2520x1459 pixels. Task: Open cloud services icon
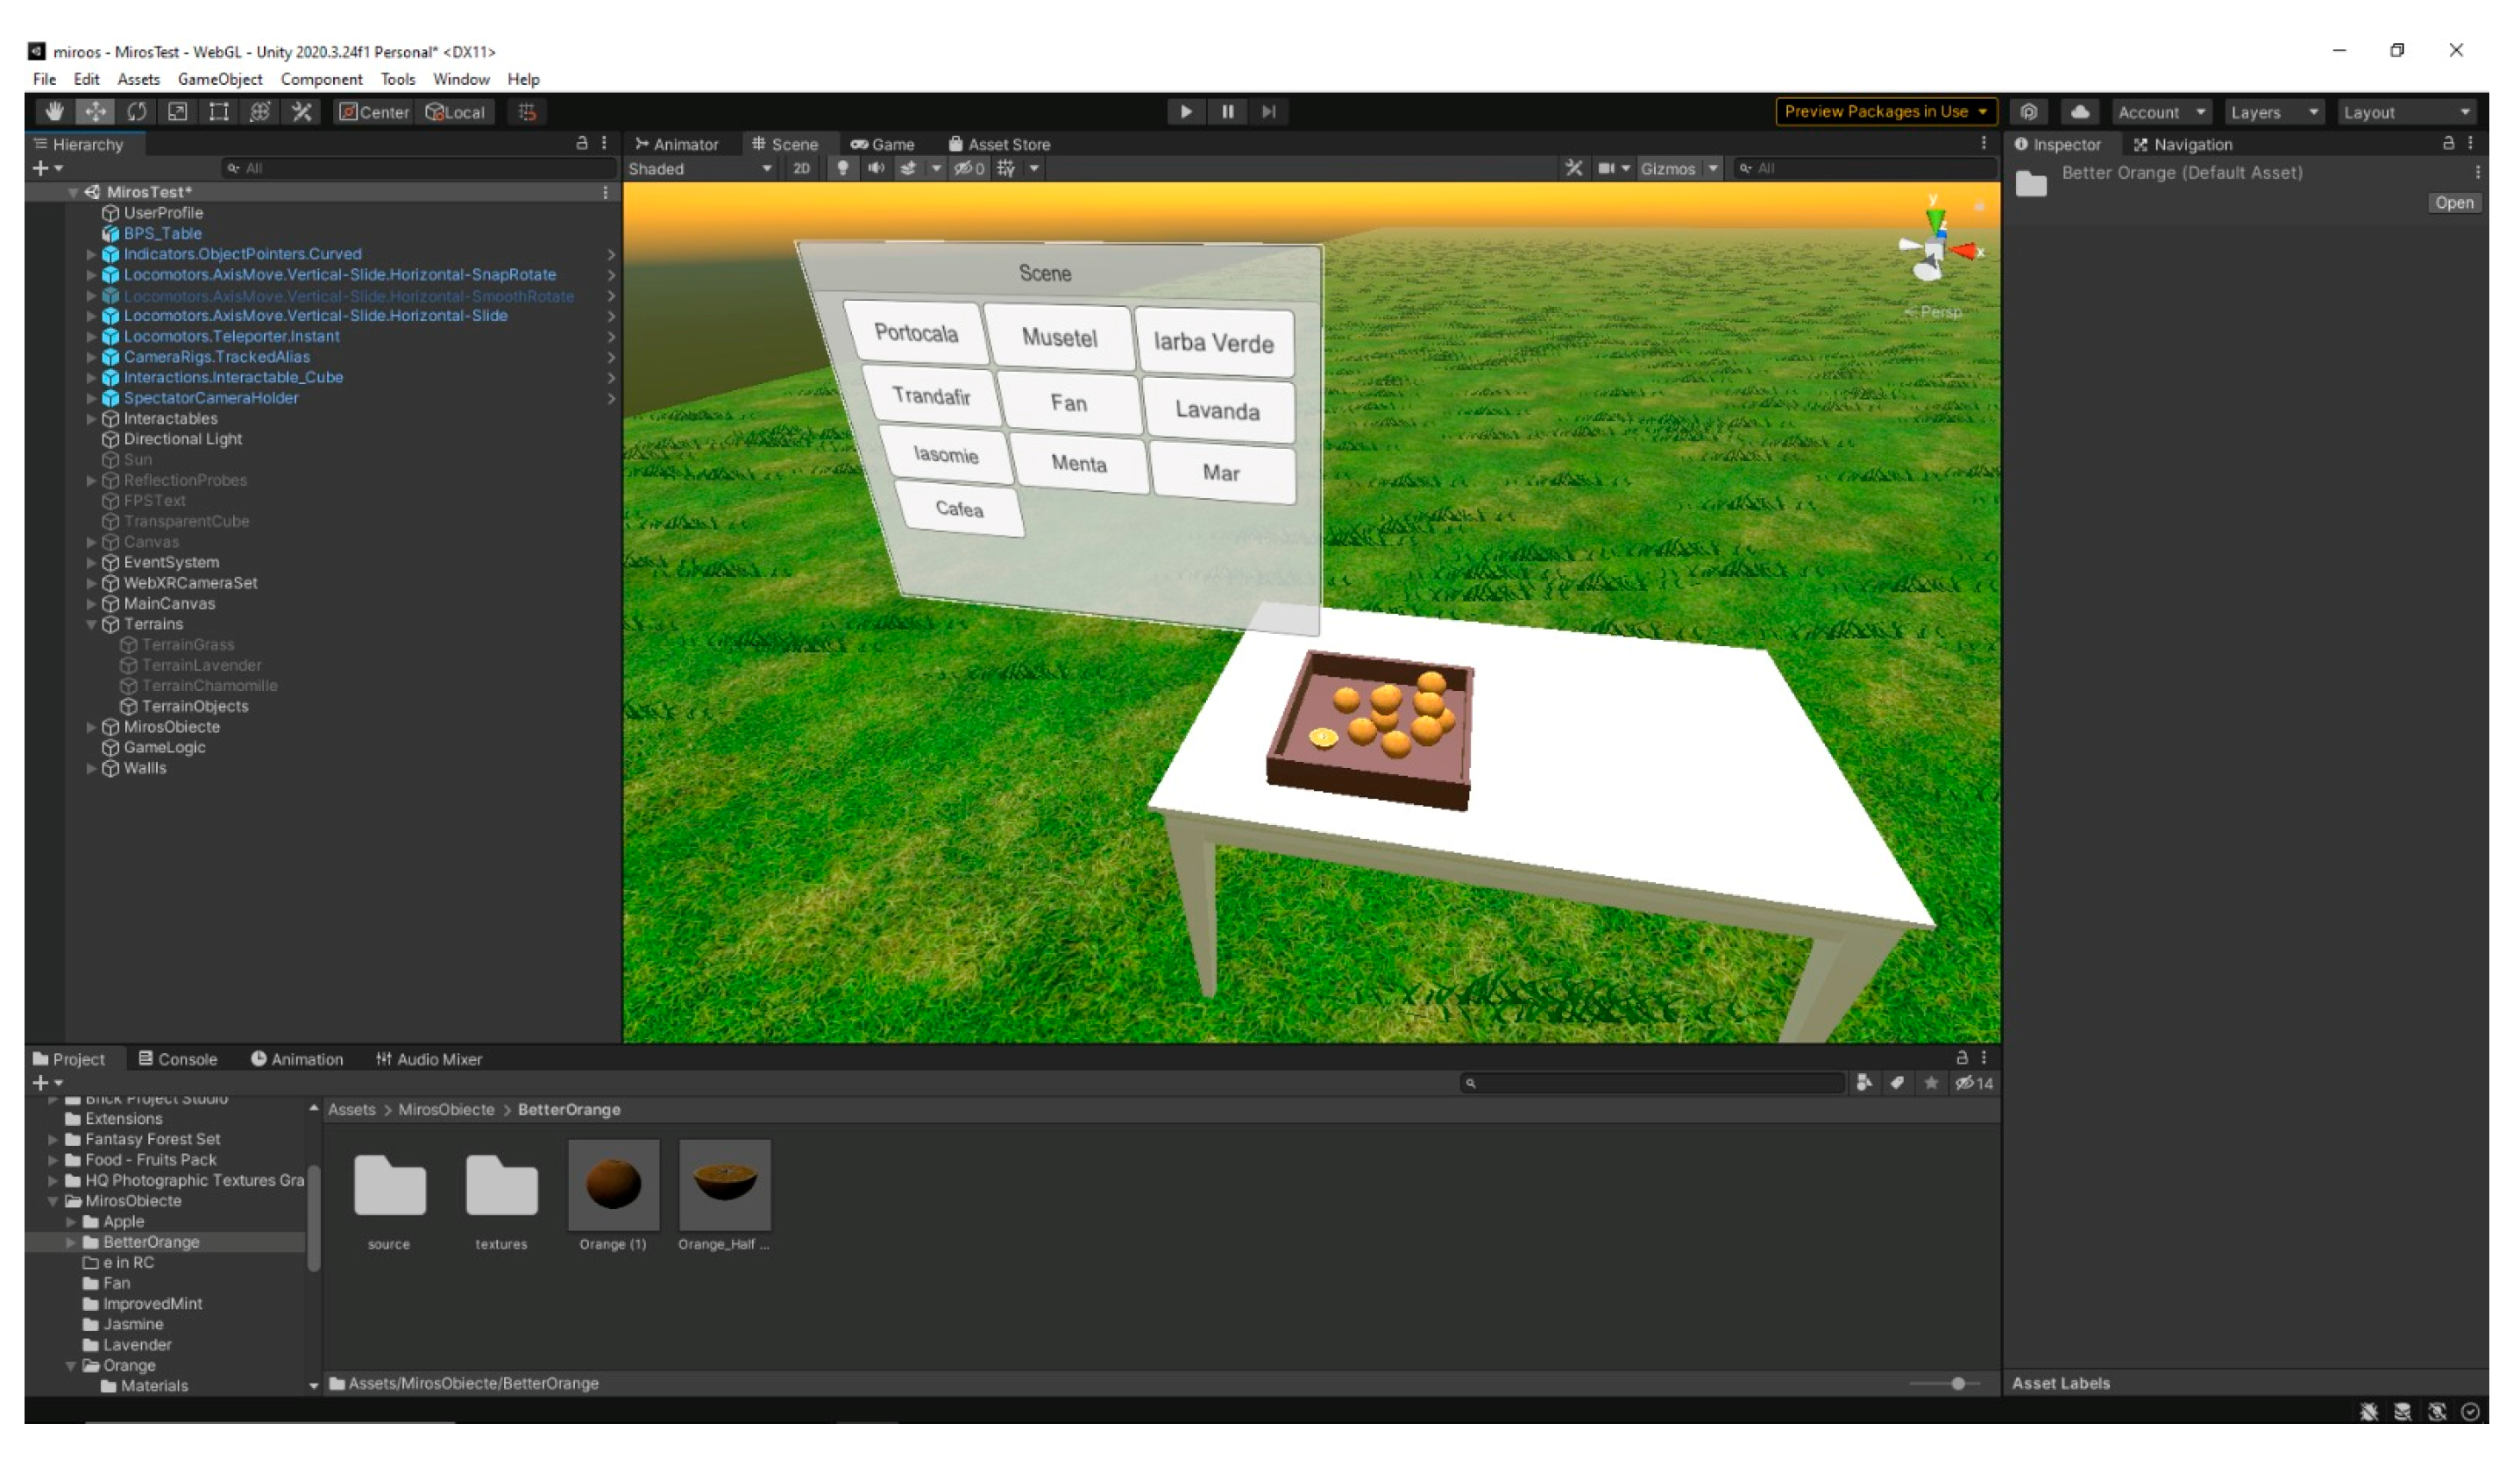pos(2080,112)
